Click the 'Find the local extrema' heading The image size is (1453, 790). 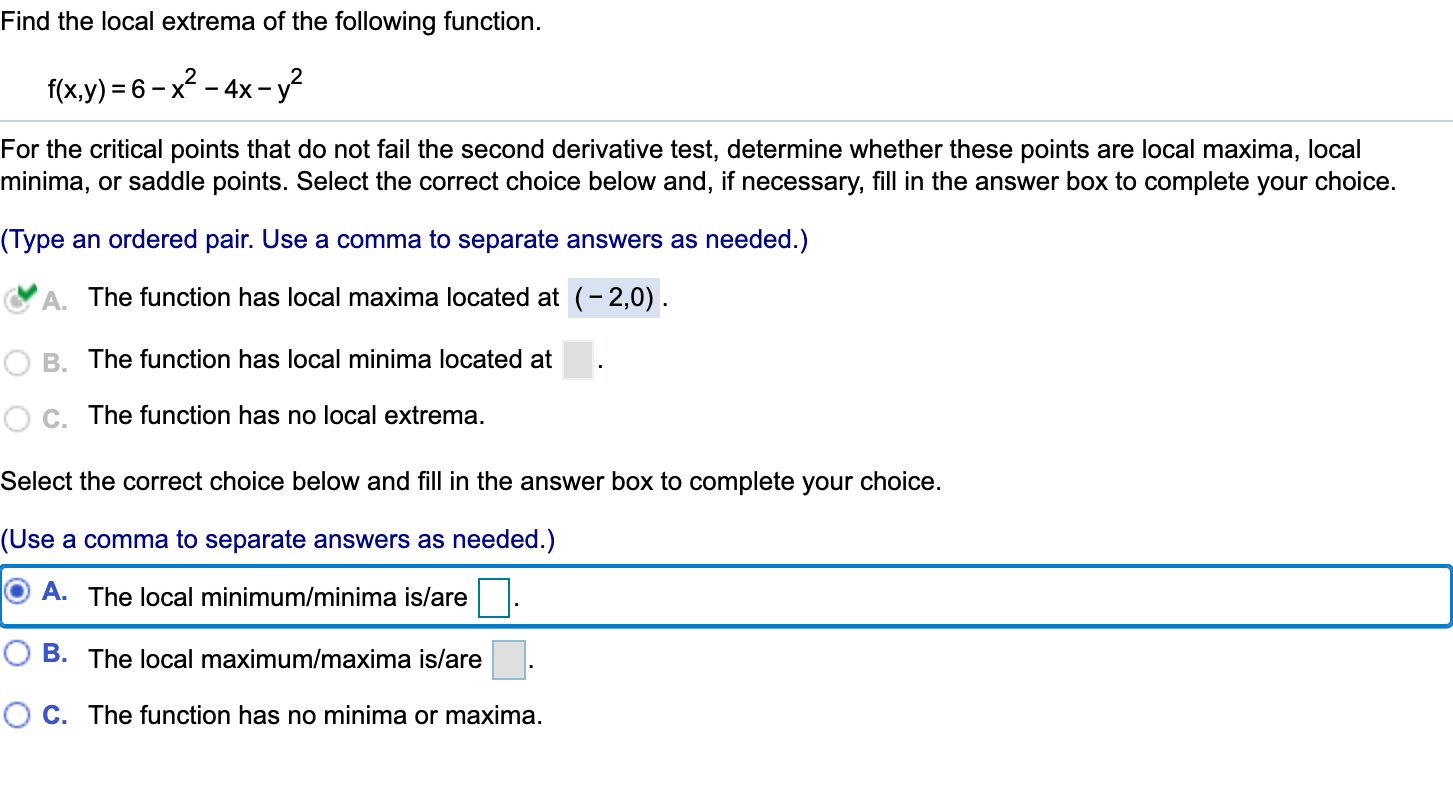[x=270, y=21]
